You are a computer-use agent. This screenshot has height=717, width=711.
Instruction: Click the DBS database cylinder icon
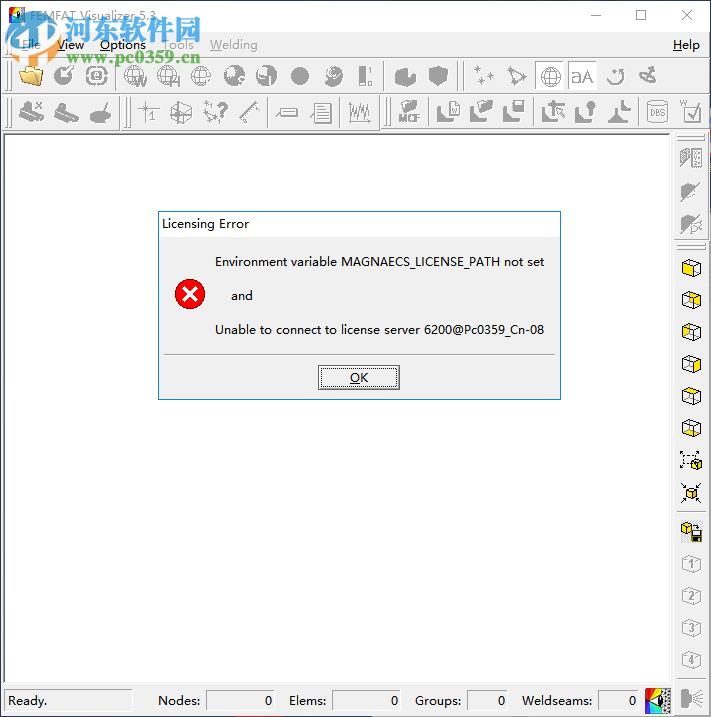[x=658, y=112]
